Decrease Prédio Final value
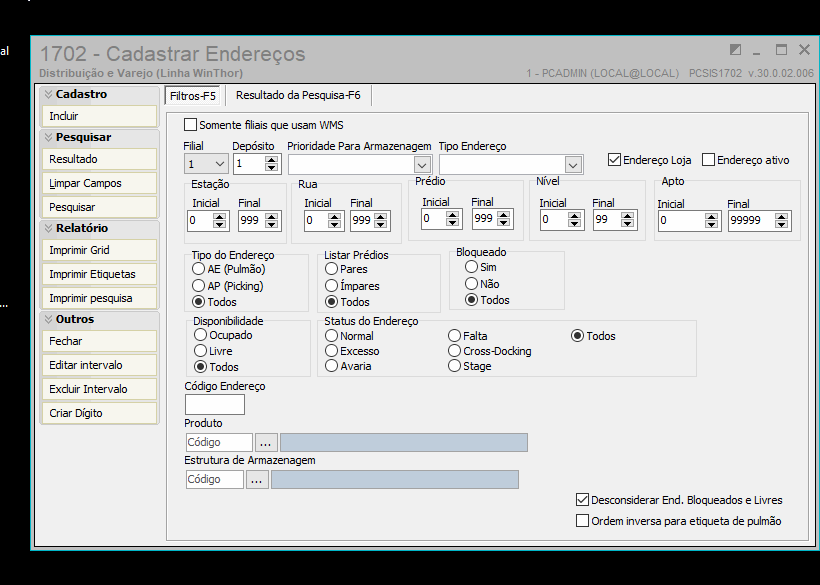The image size is (820, 585). tap(504, 223)
